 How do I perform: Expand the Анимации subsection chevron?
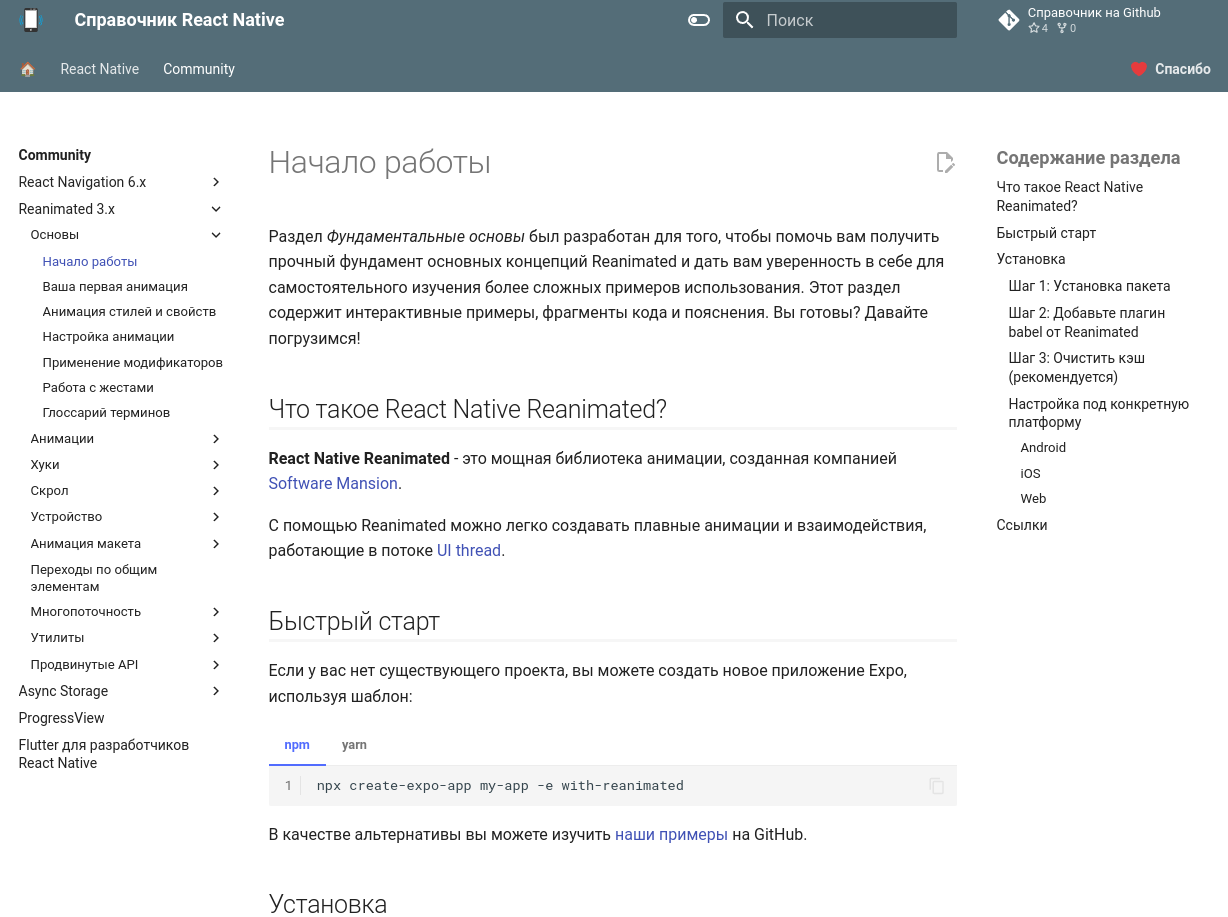(x=216, y=439)
